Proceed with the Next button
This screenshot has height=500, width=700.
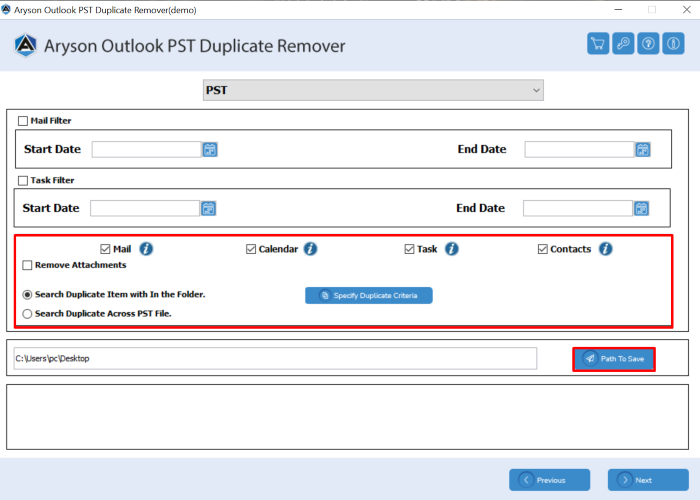pos(648,480)
